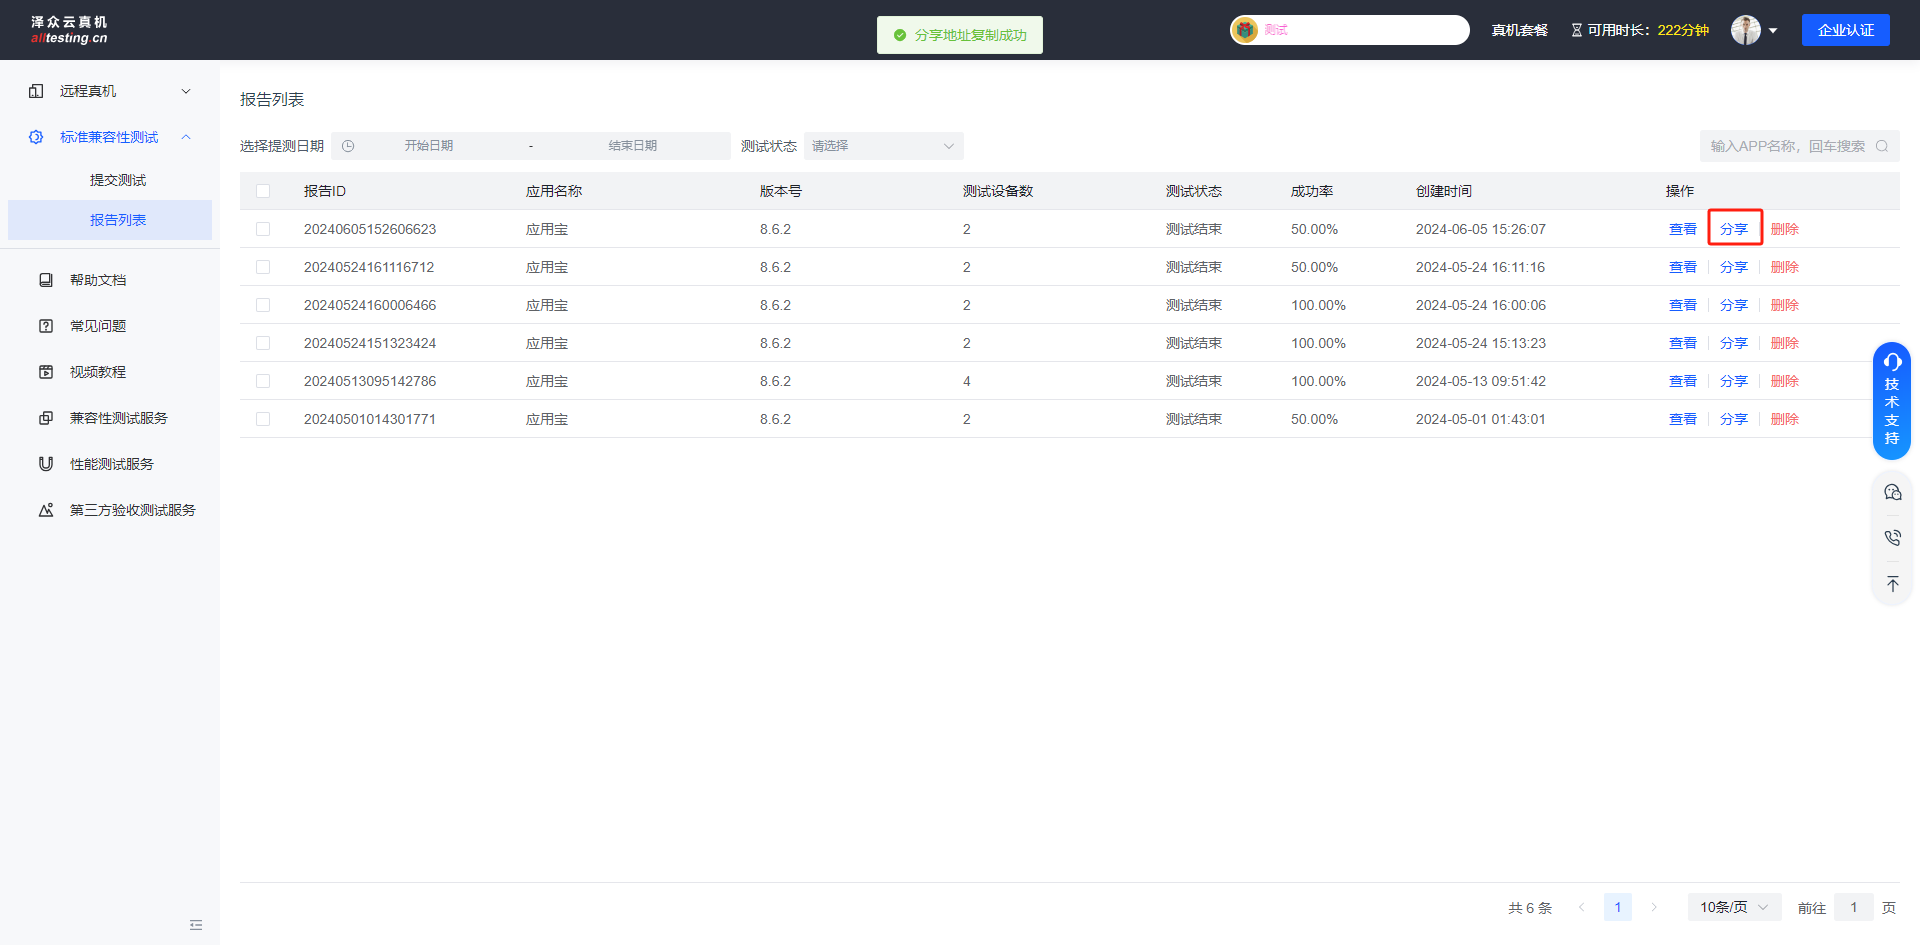Click the headset technical support icon
This screenshot has height=945, width=1920.
coord(1892,362)
